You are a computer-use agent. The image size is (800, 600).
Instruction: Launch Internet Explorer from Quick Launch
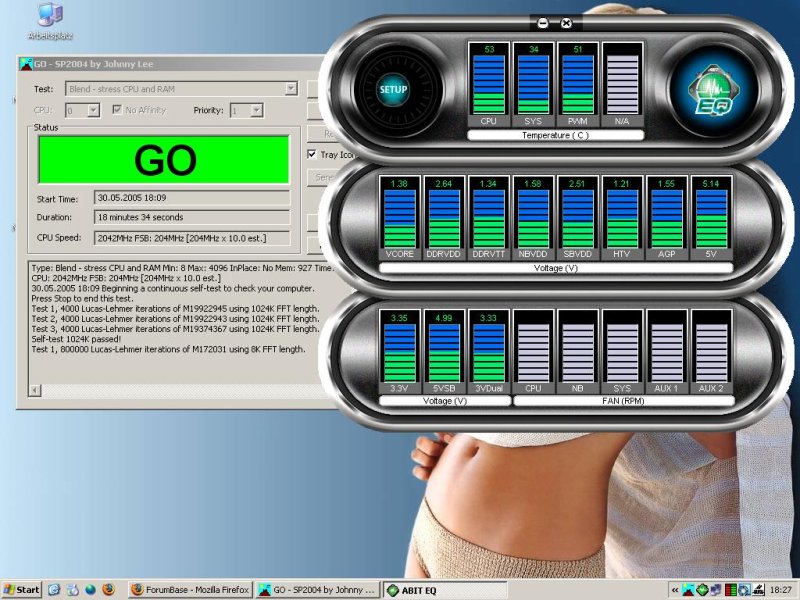coord(54,590)
